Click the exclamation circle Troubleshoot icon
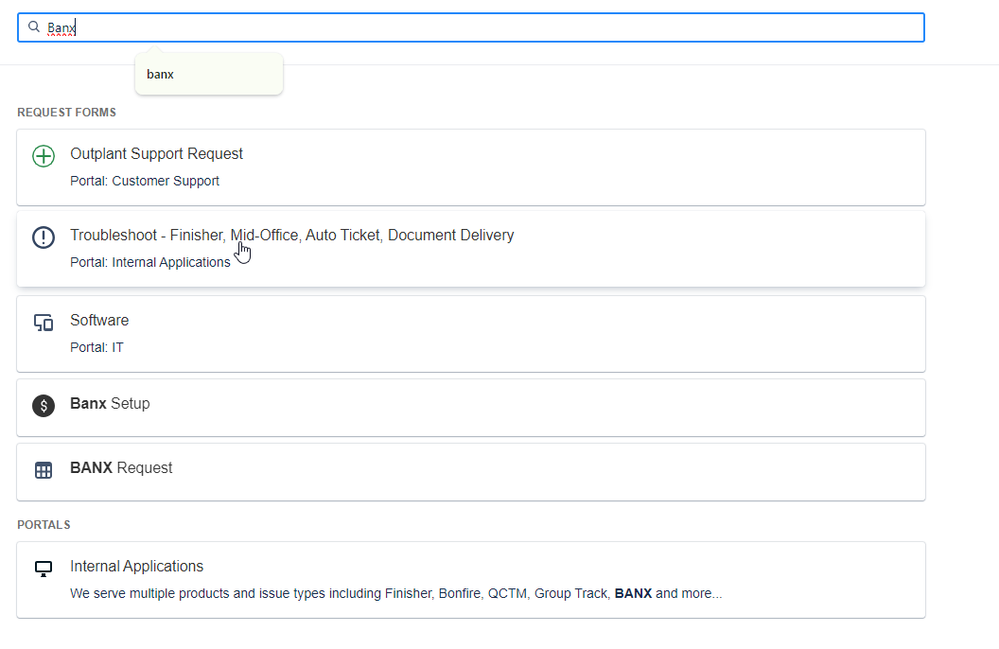 [43, 238]
